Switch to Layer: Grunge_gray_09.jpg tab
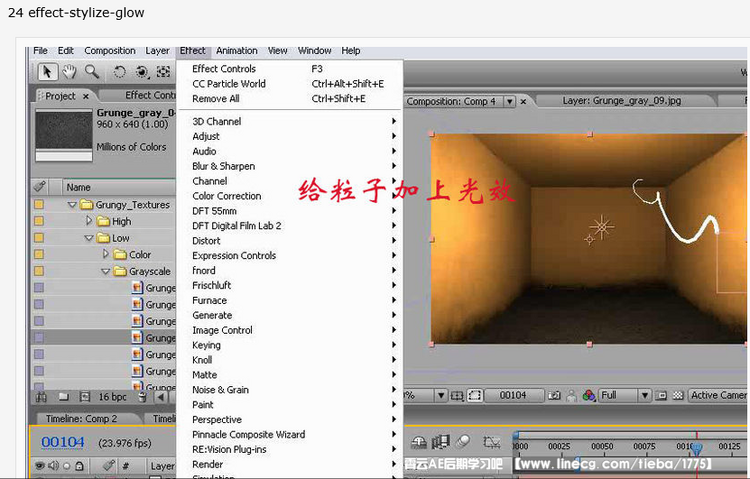The height and width of the screenshot is (479, 750). 621,101
